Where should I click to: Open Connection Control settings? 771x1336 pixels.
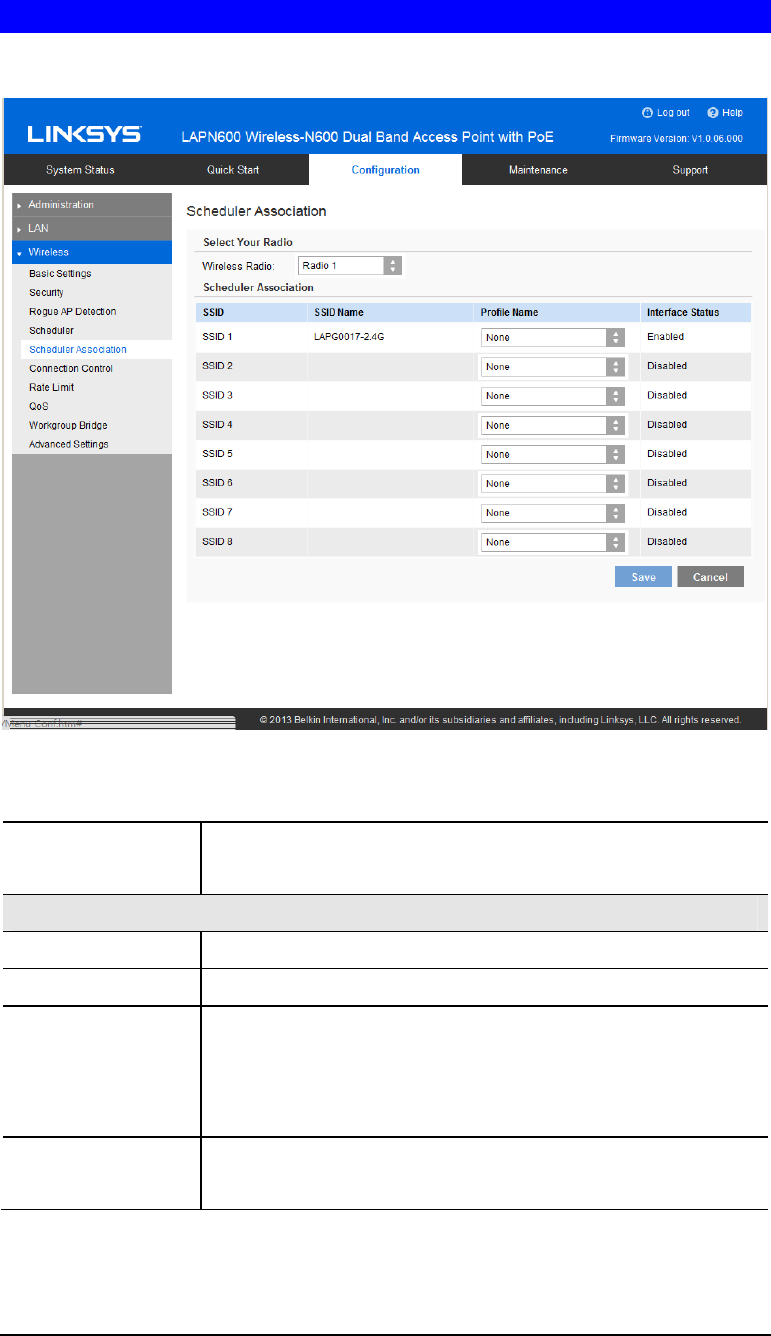(x=70, y=368)
